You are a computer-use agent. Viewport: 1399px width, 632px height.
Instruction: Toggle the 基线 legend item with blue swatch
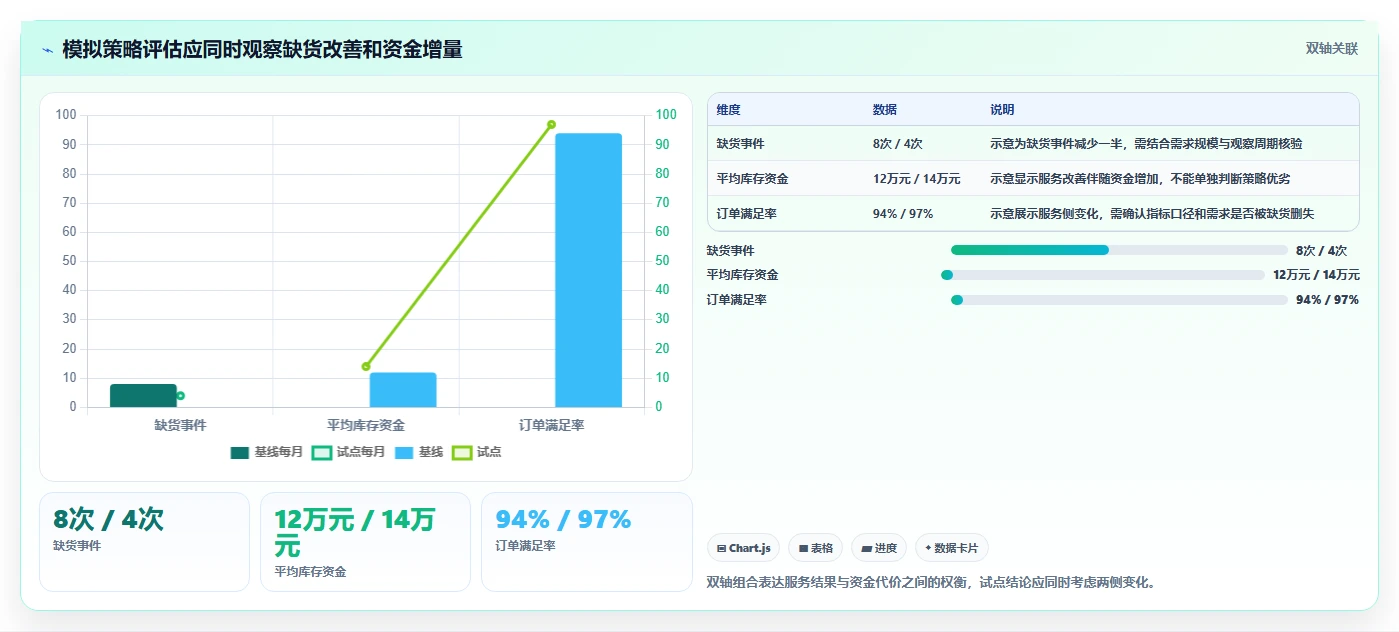[419, 452]
